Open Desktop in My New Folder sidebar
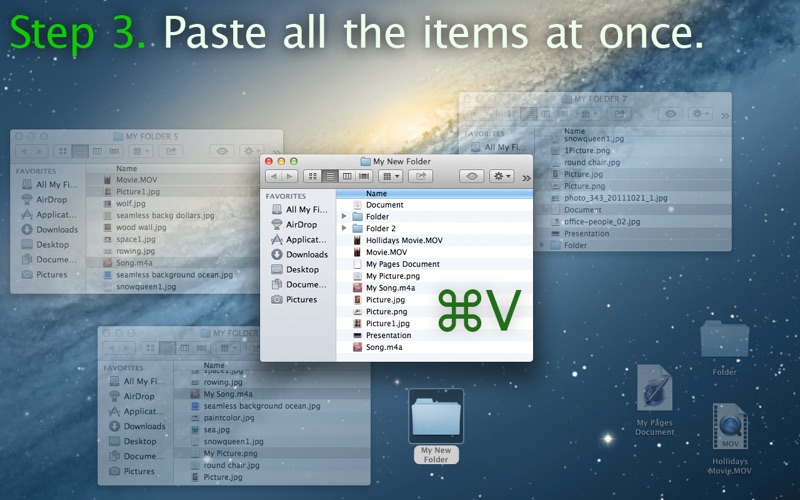This screenshot has height=500, width=800. click(x=295, y=269)
